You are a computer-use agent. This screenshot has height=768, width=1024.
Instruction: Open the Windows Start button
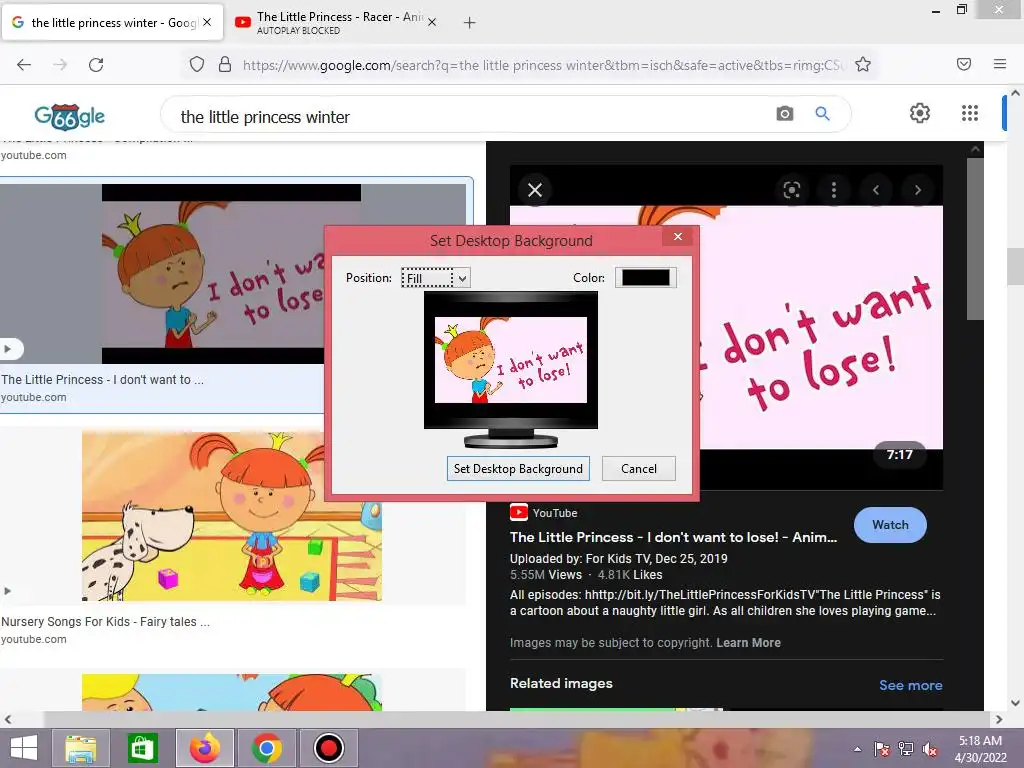click(x=24, y=748)
